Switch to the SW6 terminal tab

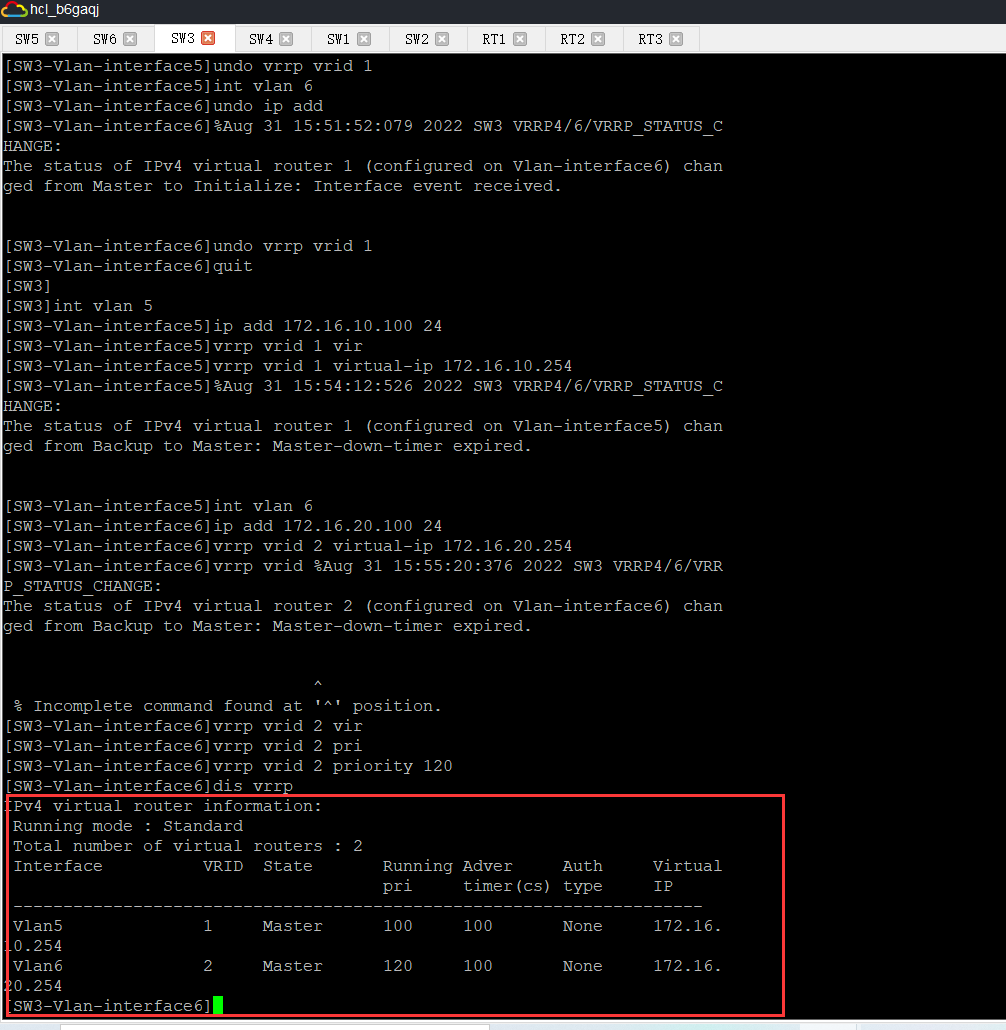click(104, 39)
